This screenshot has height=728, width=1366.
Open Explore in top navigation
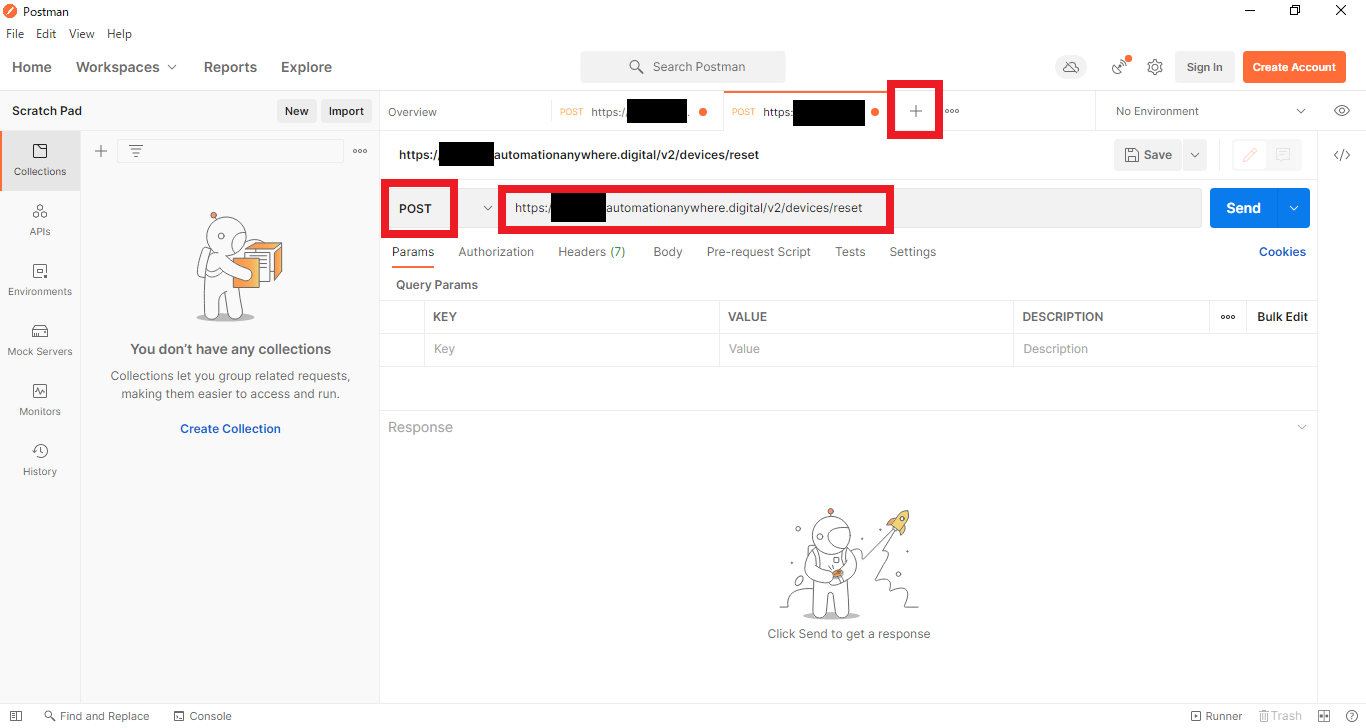306,67
